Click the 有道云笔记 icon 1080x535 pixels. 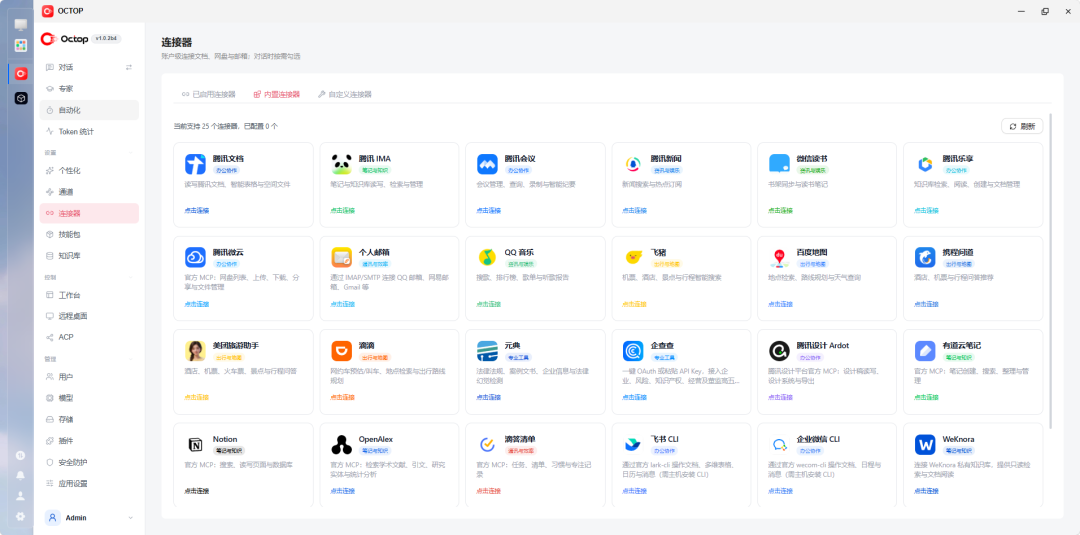(x=925, y=351)
